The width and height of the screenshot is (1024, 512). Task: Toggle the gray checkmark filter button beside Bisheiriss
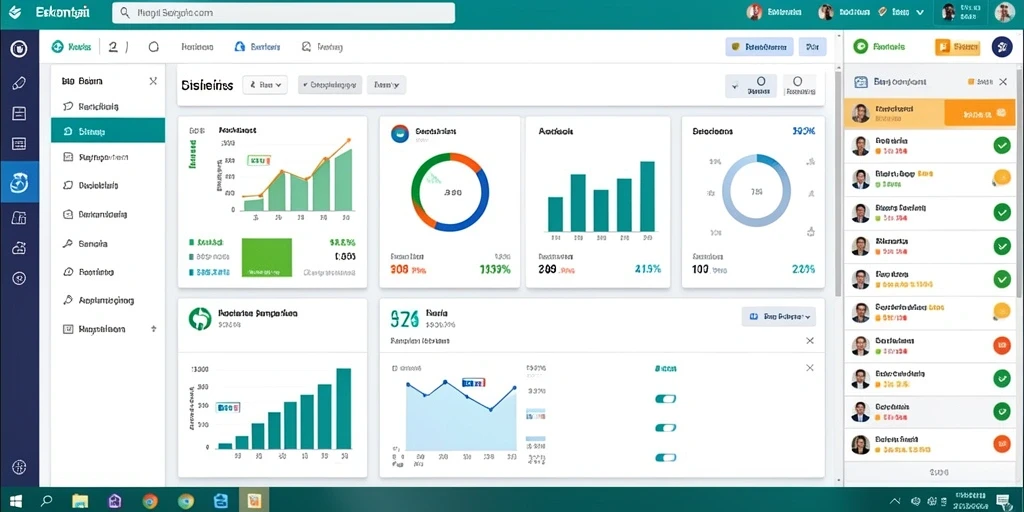point(330,84)
